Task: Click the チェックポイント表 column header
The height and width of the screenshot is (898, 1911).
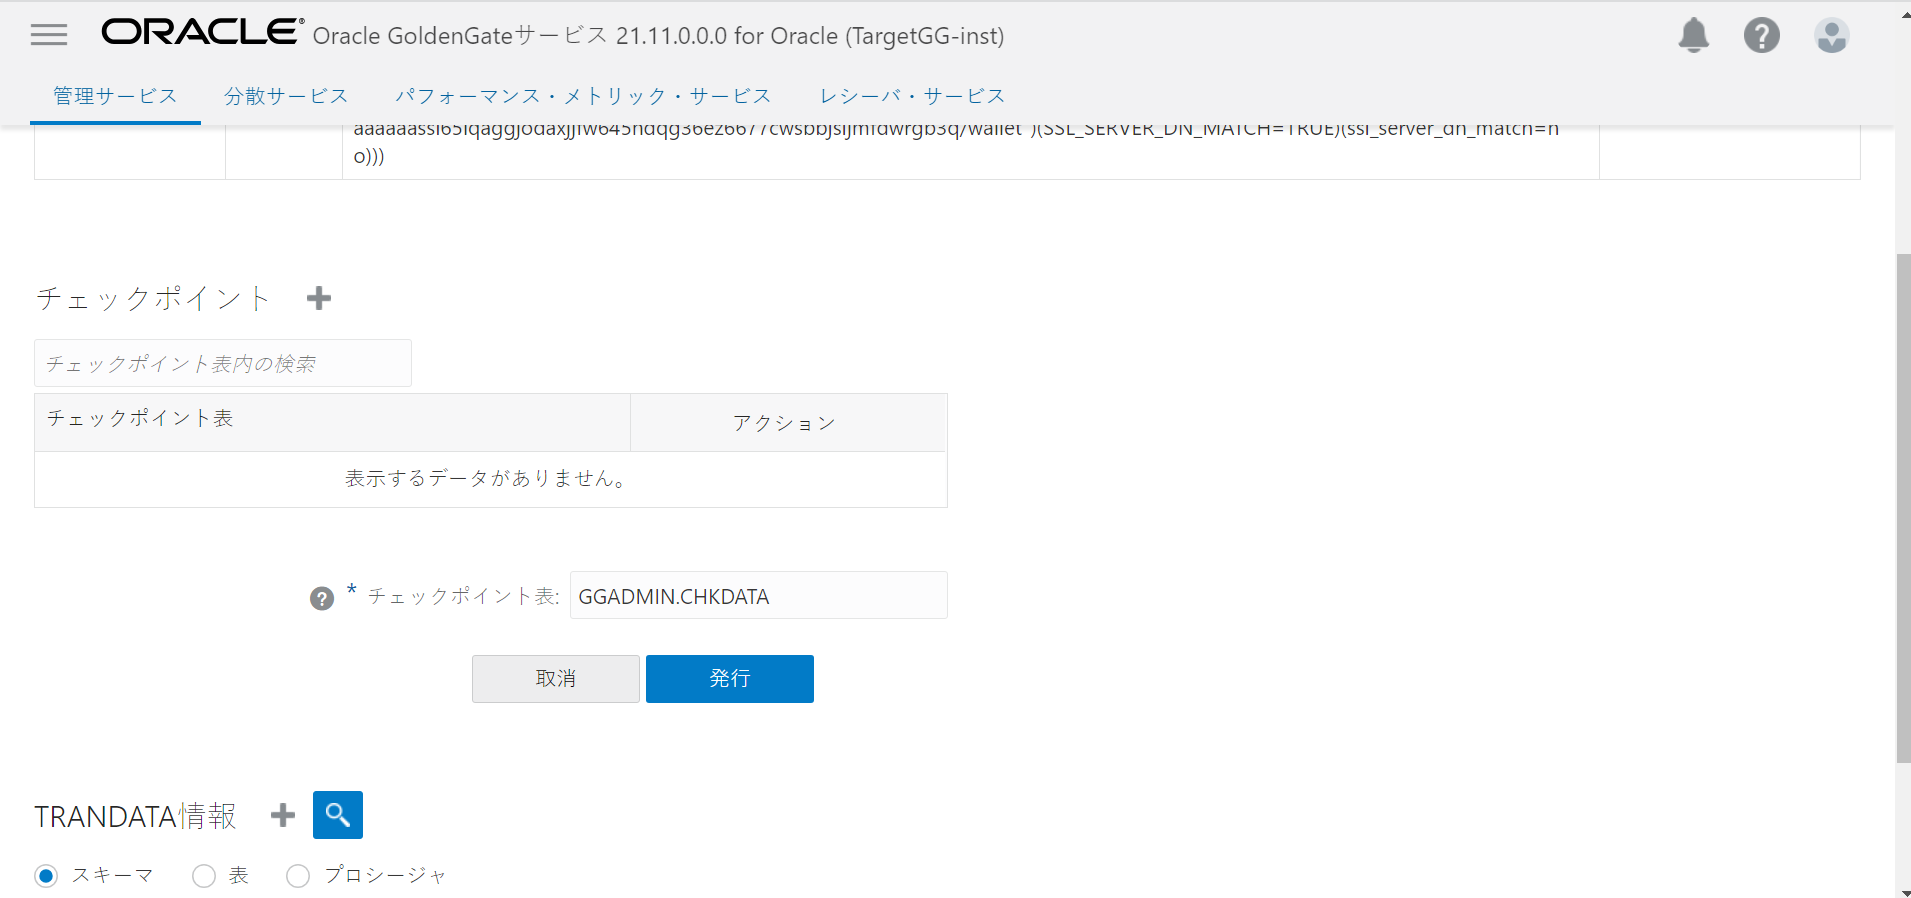Action: coord(332,422)
